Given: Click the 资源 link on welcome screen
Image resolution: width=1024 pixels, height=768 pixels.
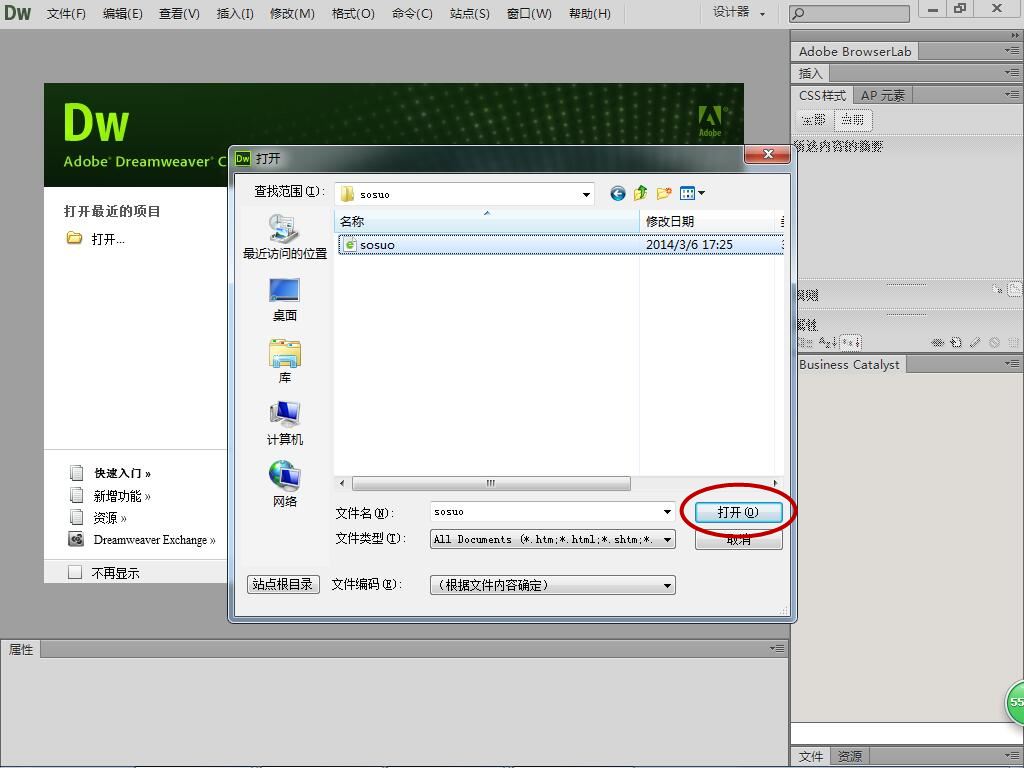Looking at the screenshot, I should click(x=110, y=518).
